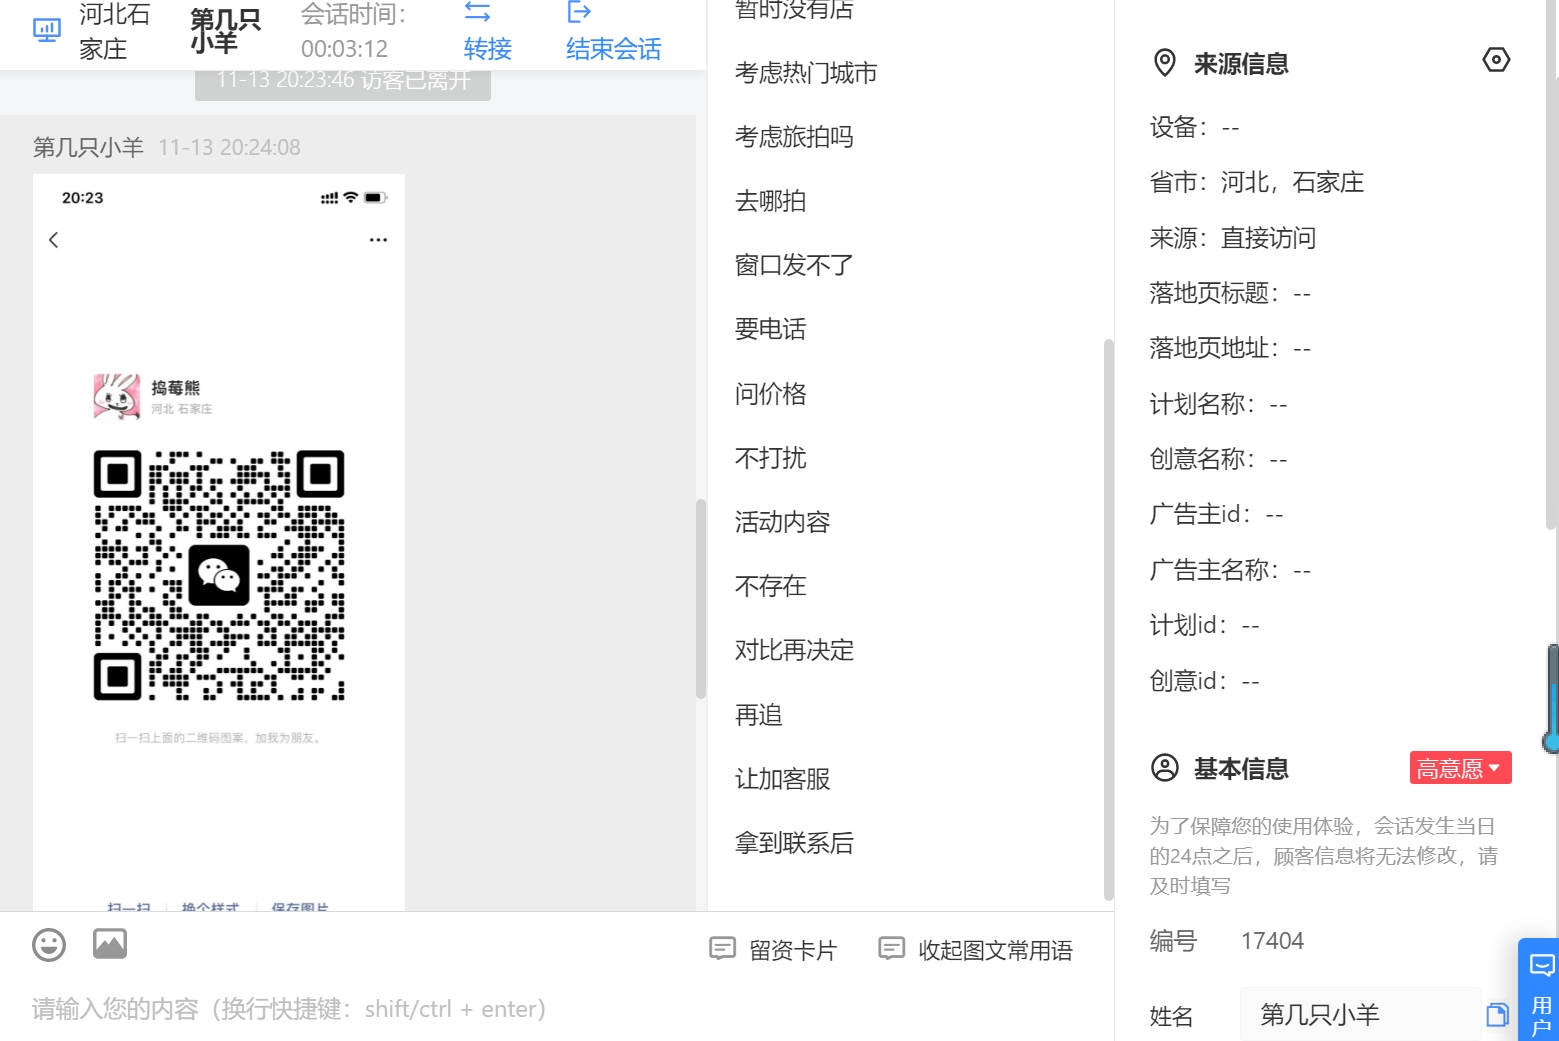The width and height of the screenshot is (1559, 1041).
Task: Open the emoji picker smiley icon
Action: [49, 945]
